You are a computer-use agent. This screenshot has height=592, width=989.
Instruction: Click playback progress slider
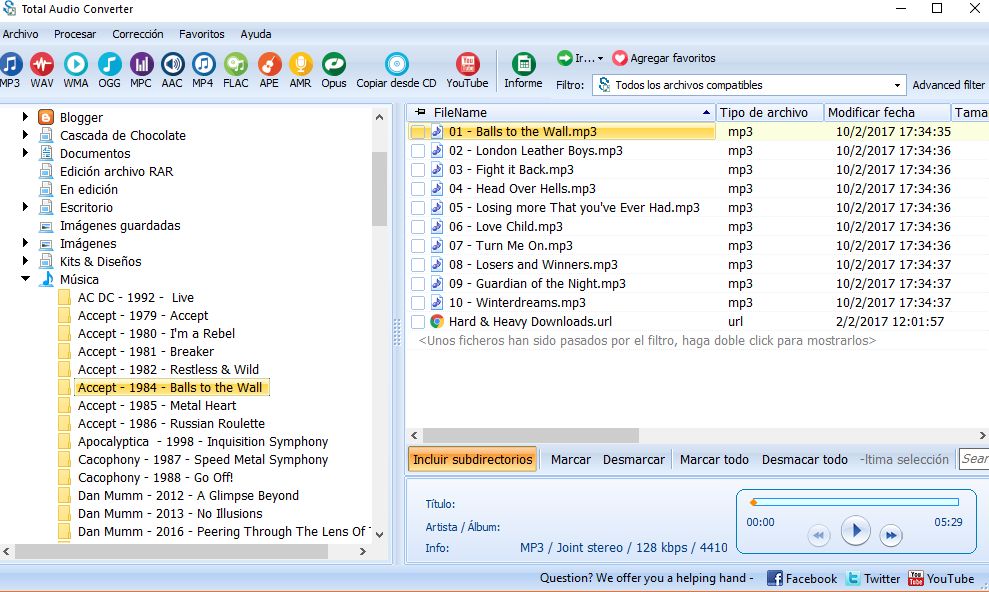[x=855, y=502]
